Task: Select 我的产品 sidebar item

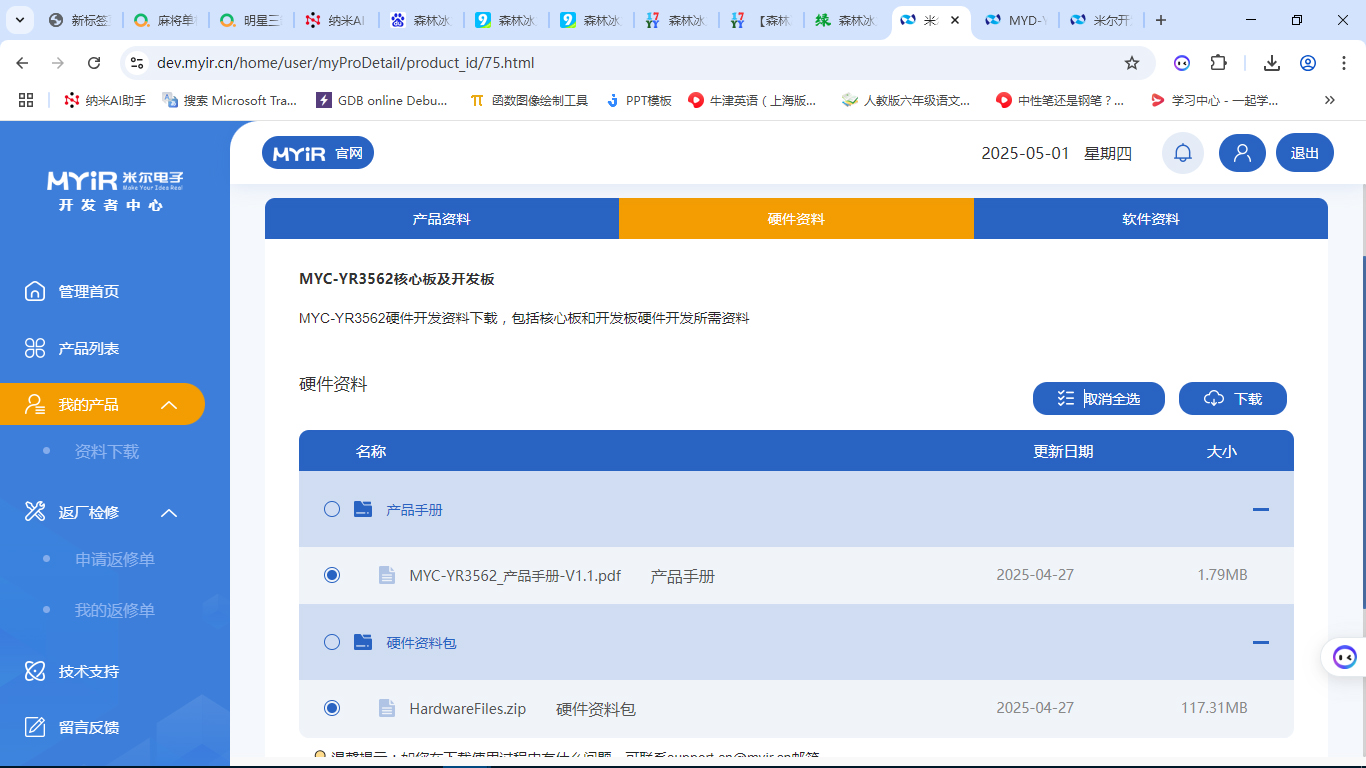Action: tap(102, 404)
